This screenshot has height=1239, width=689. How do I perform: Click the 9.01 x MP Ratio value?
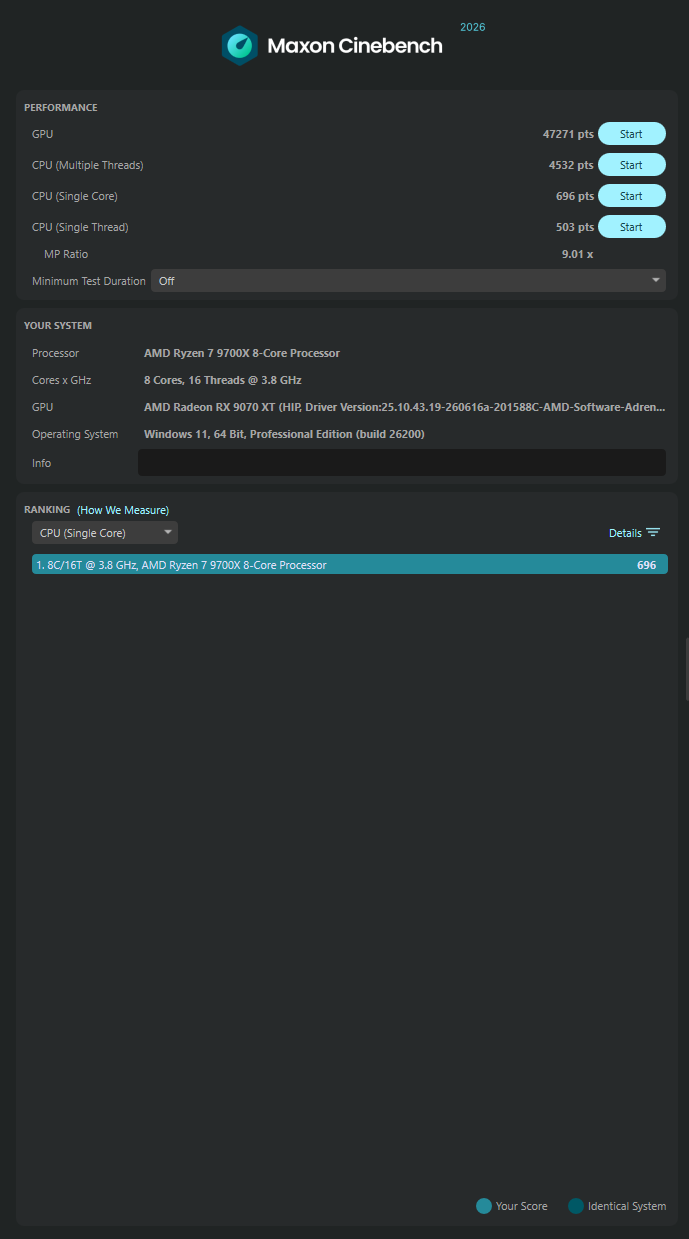point(577,254)
